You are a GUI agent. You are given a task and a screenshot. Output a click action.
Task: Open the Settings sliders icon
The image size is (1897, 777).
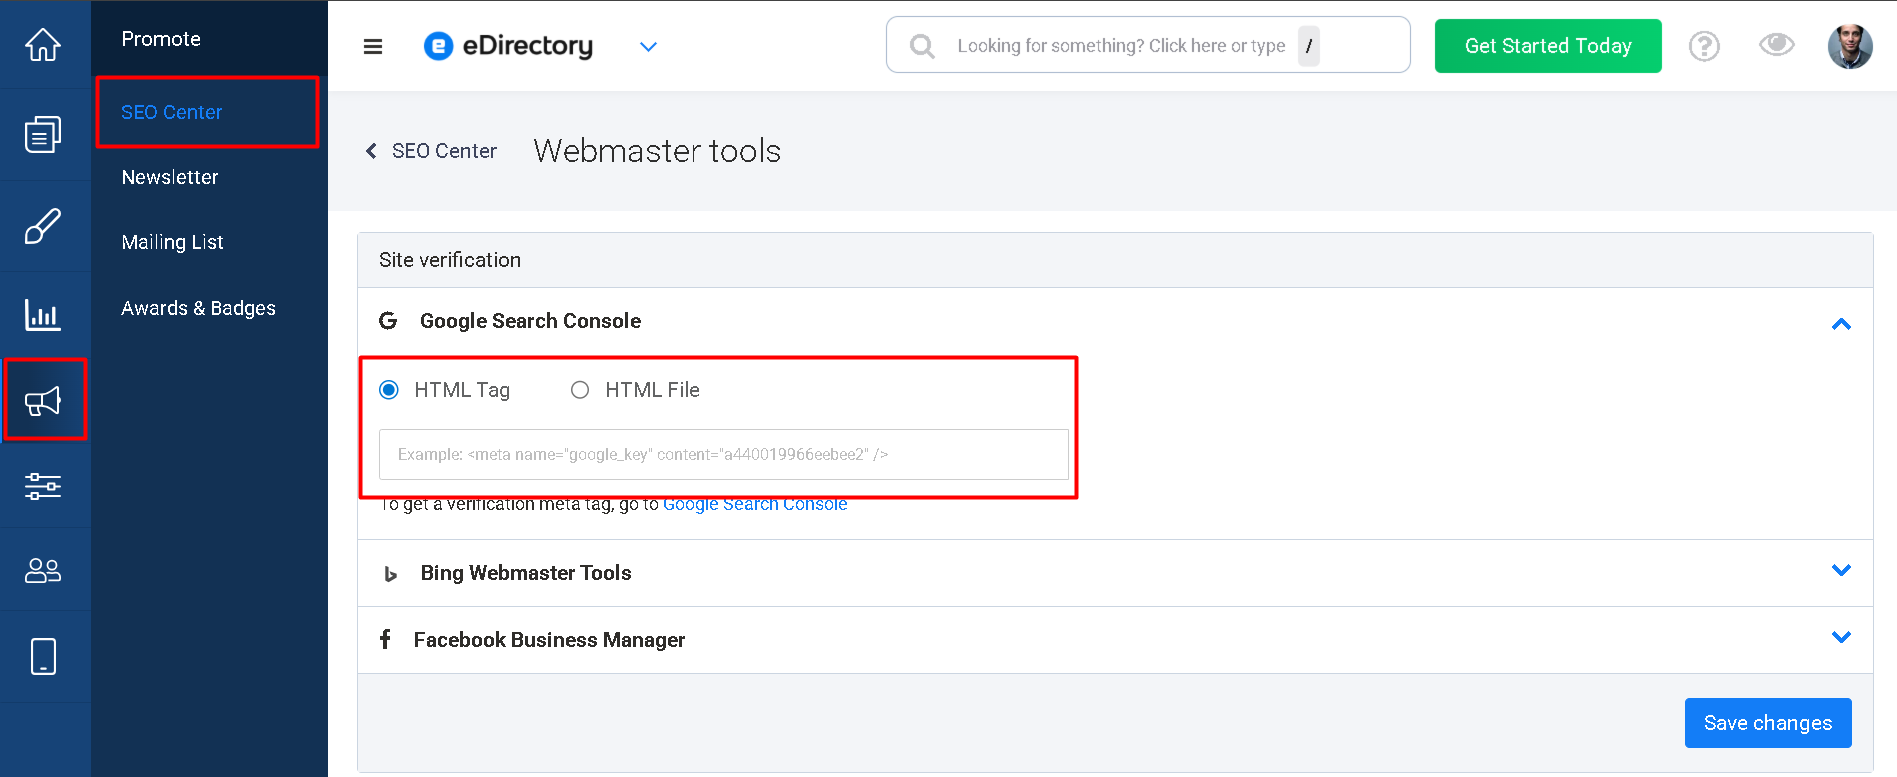click(43, 487)
